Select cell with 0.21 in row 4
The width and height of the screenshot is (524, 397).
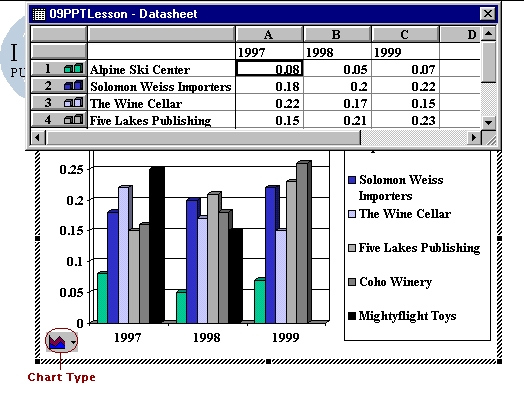click(x=337, y=119)
